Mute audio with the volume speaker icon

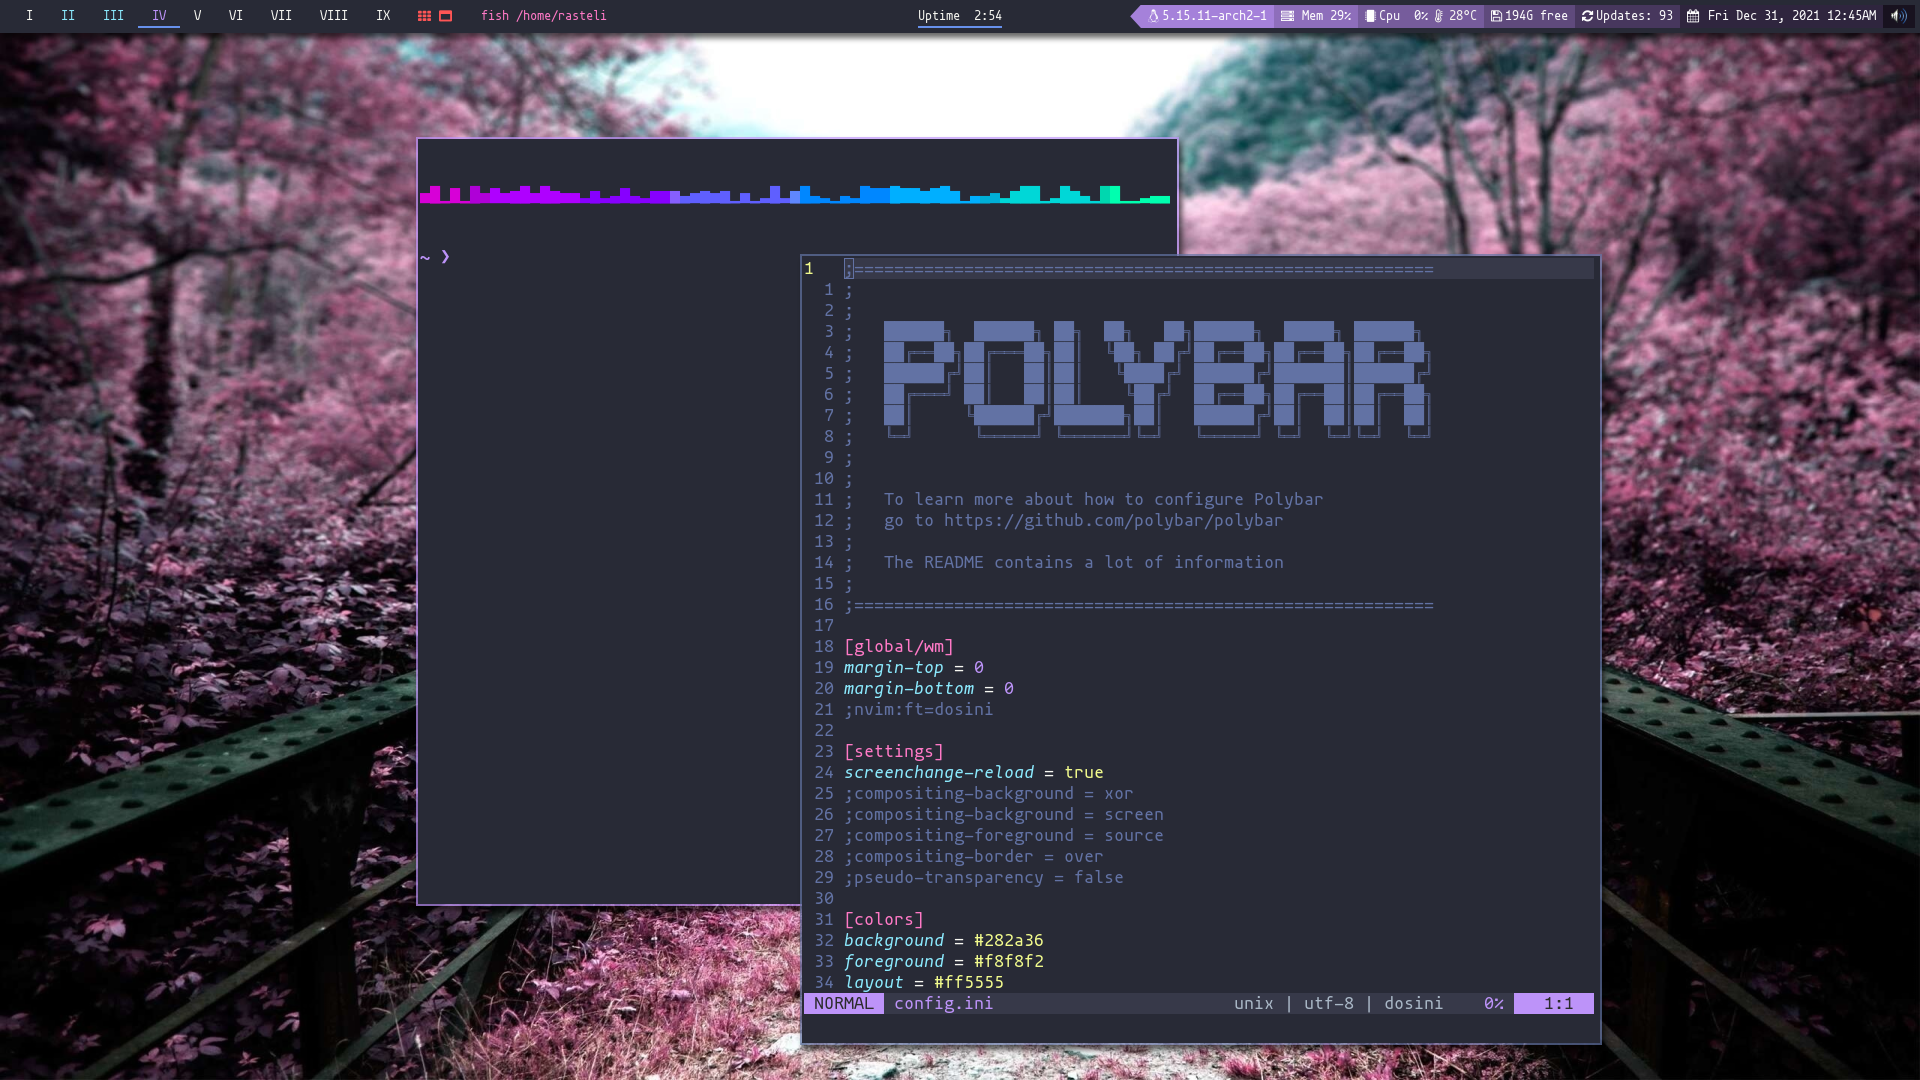[x=1898, y=16]
